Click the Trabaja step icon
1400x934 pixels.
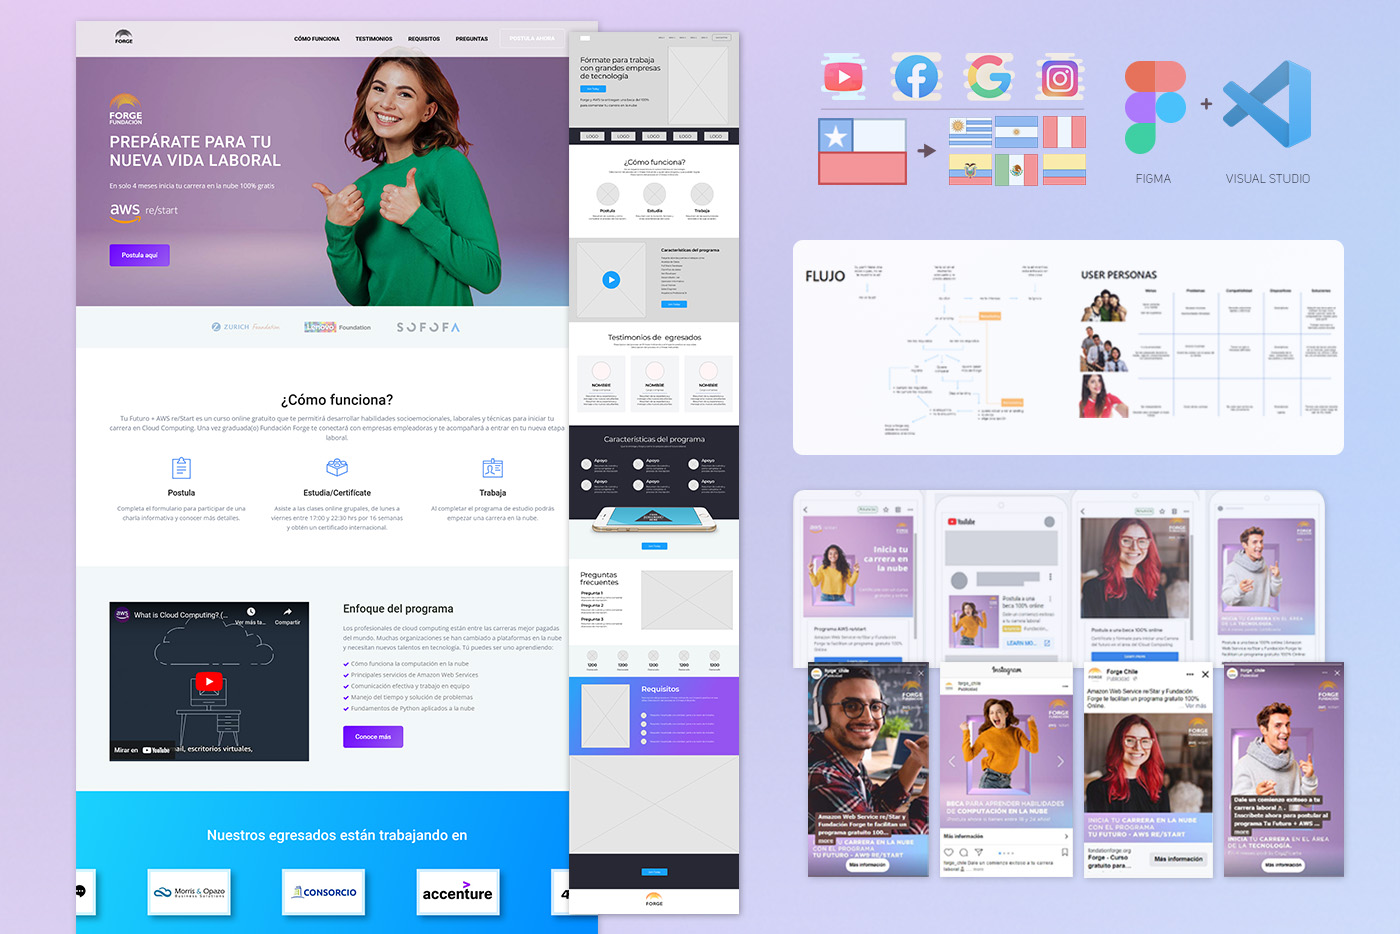pos(492,468)
